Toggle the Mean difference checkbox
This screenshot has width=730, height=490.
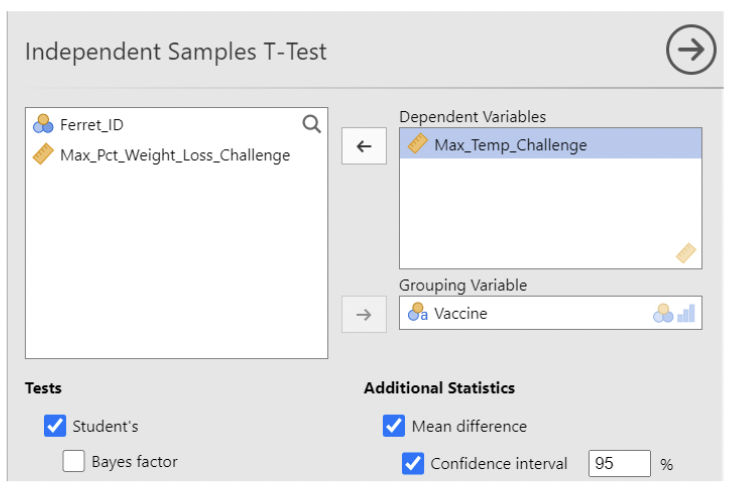click(x=394, y=426)
